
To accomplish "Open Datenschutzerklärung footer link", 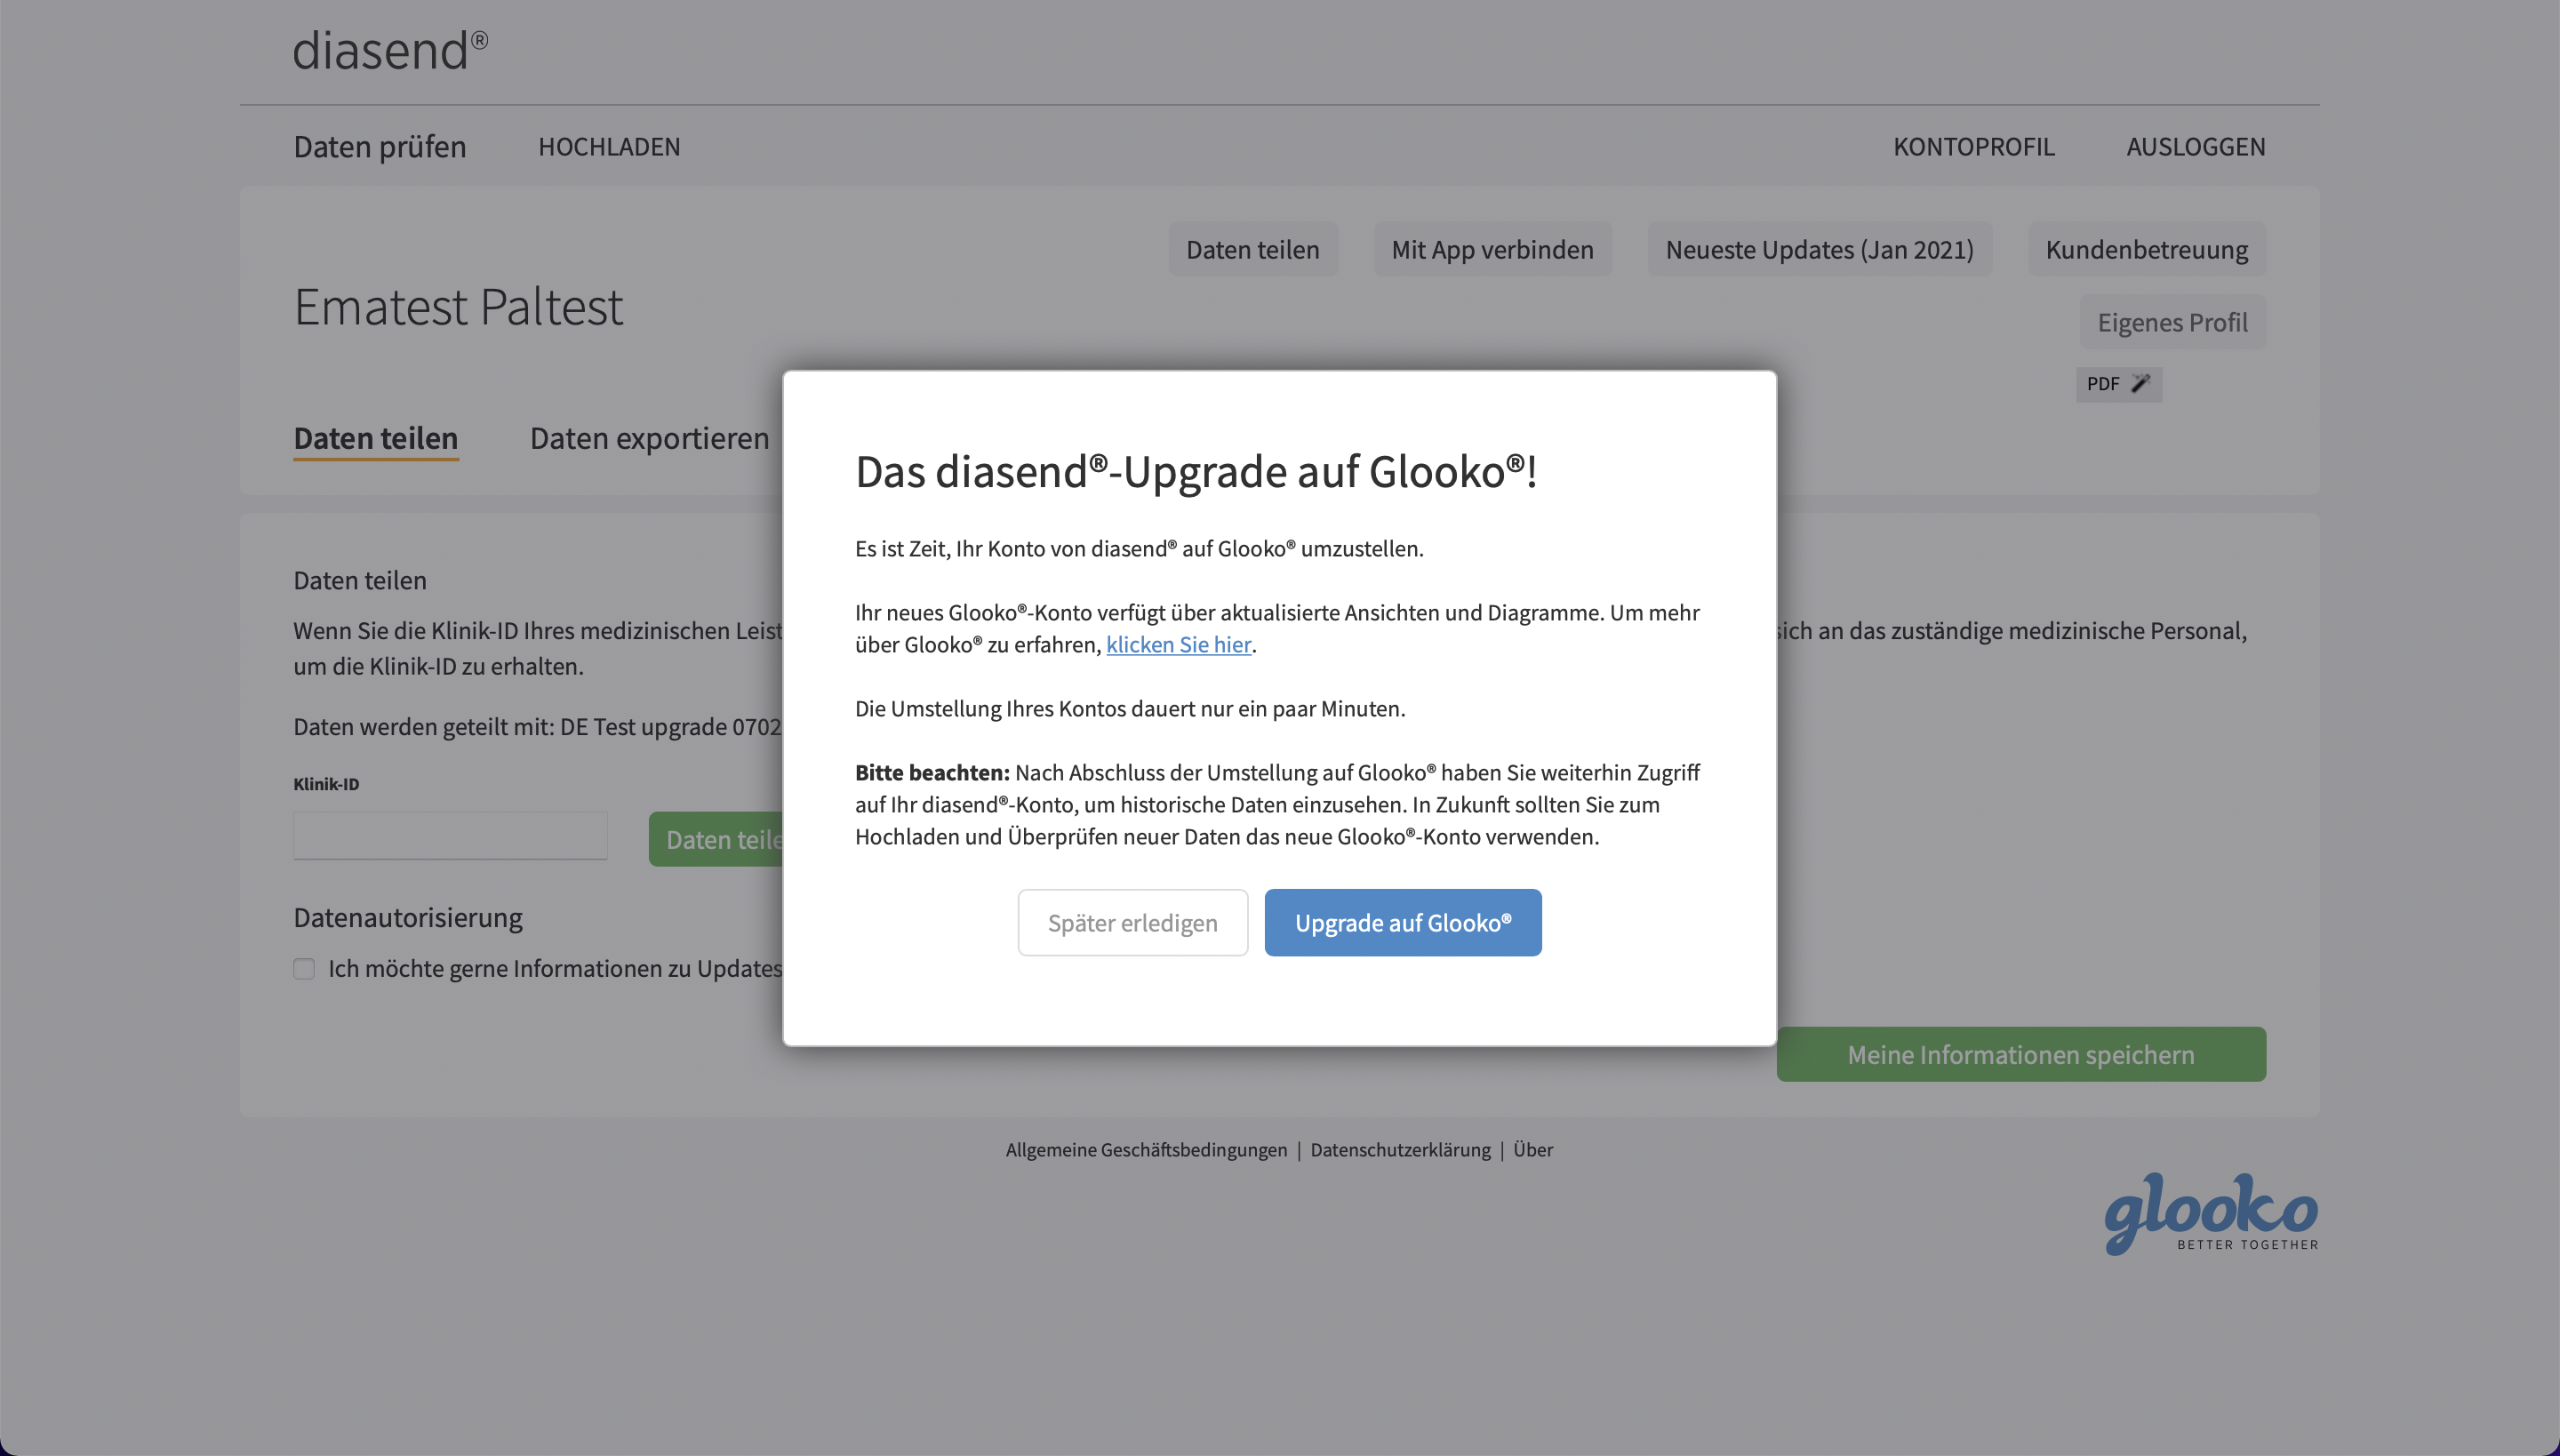I will coord(1400,1150).
